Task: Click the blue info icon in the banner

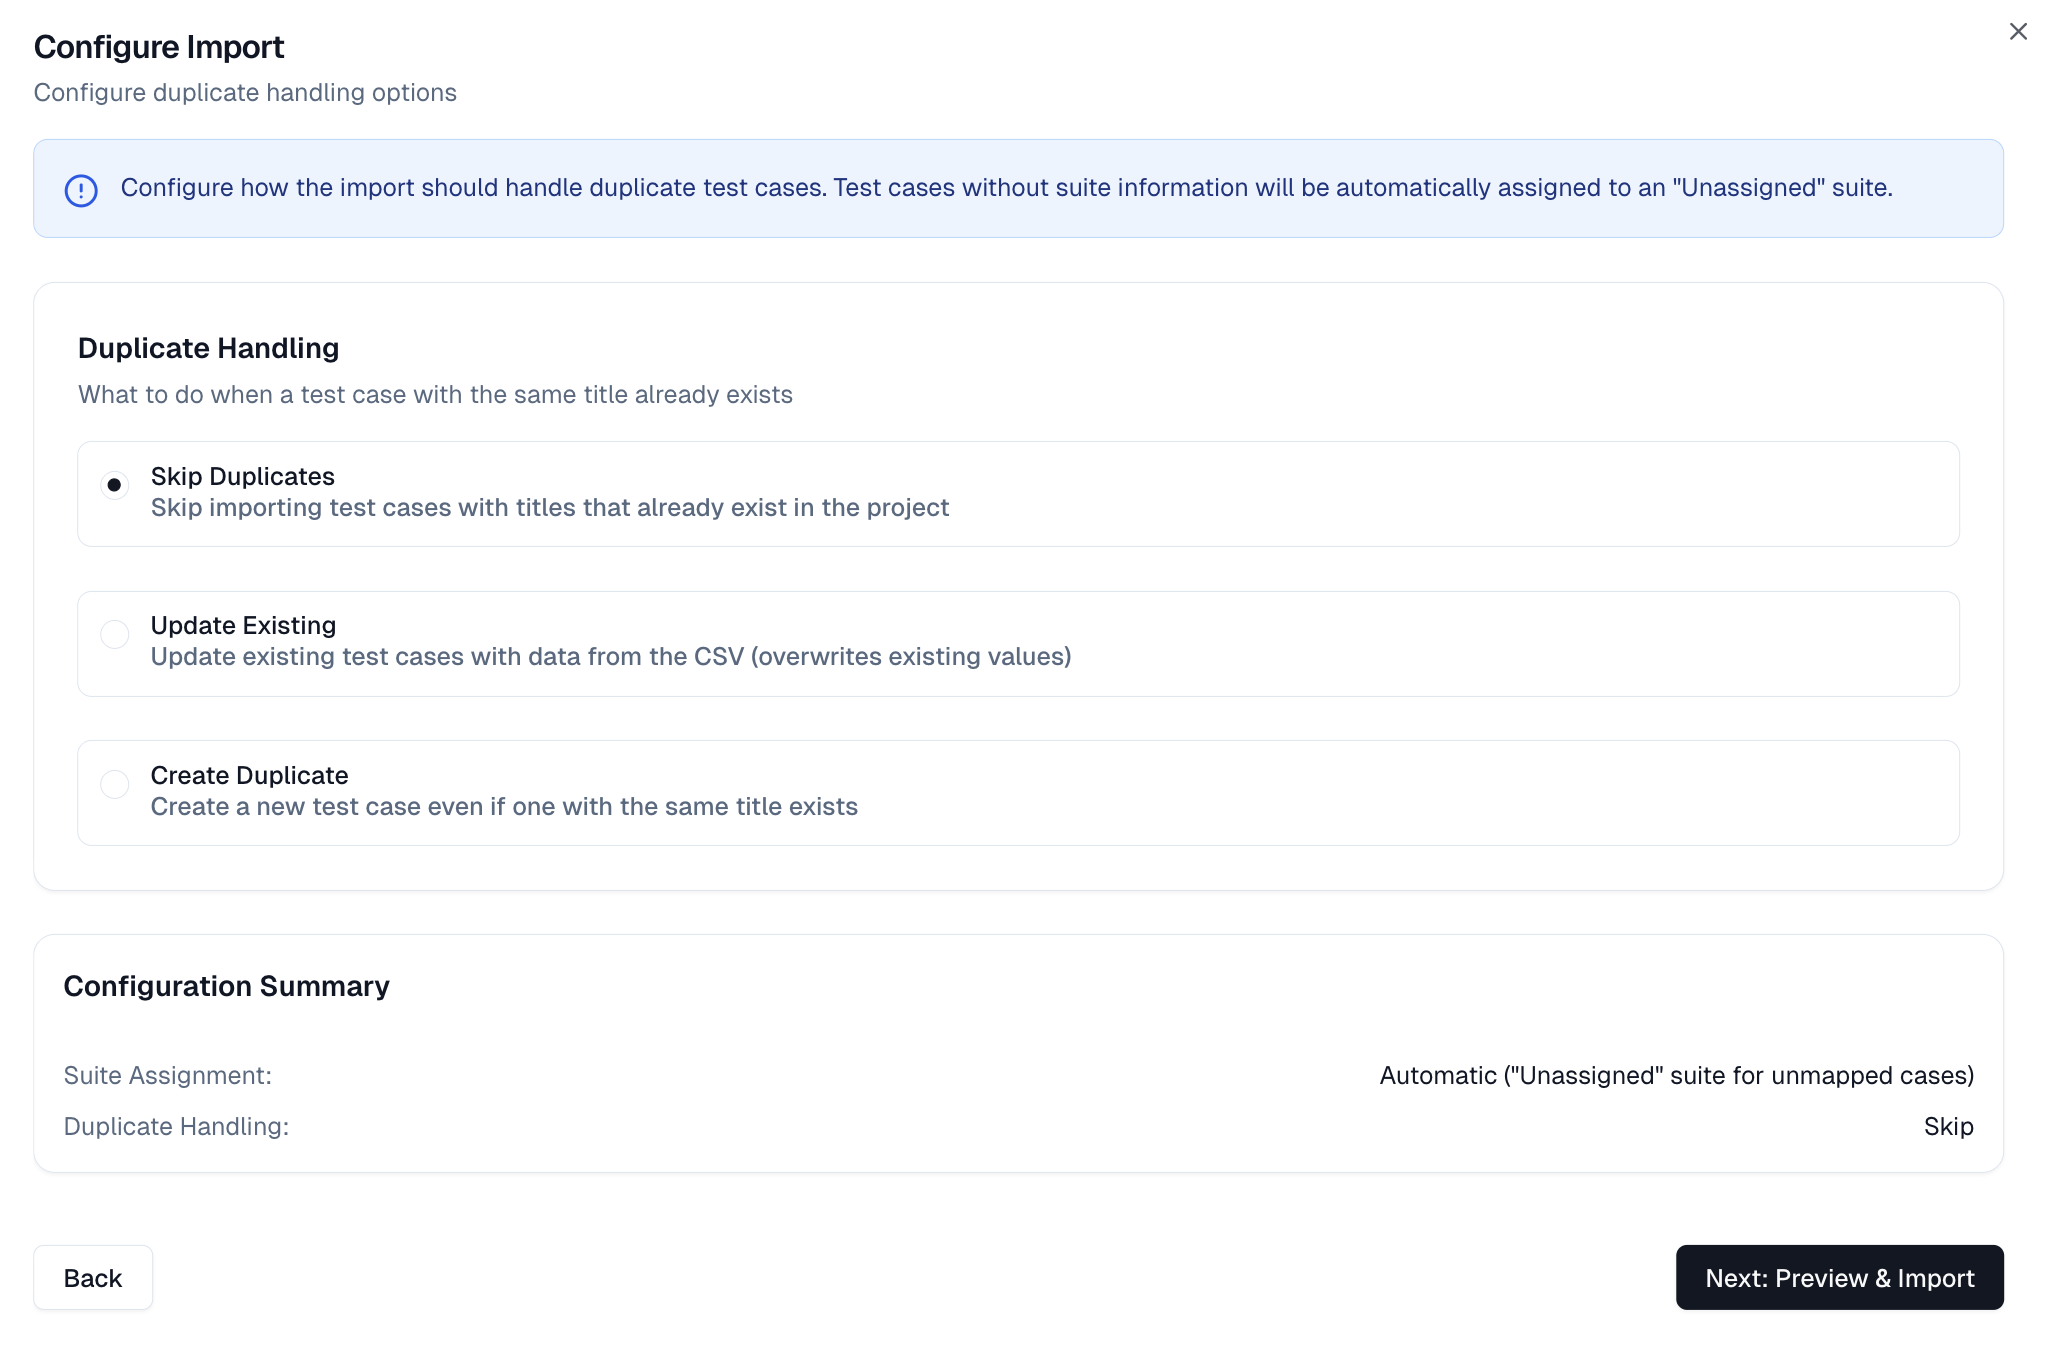Action: (83, 189)
